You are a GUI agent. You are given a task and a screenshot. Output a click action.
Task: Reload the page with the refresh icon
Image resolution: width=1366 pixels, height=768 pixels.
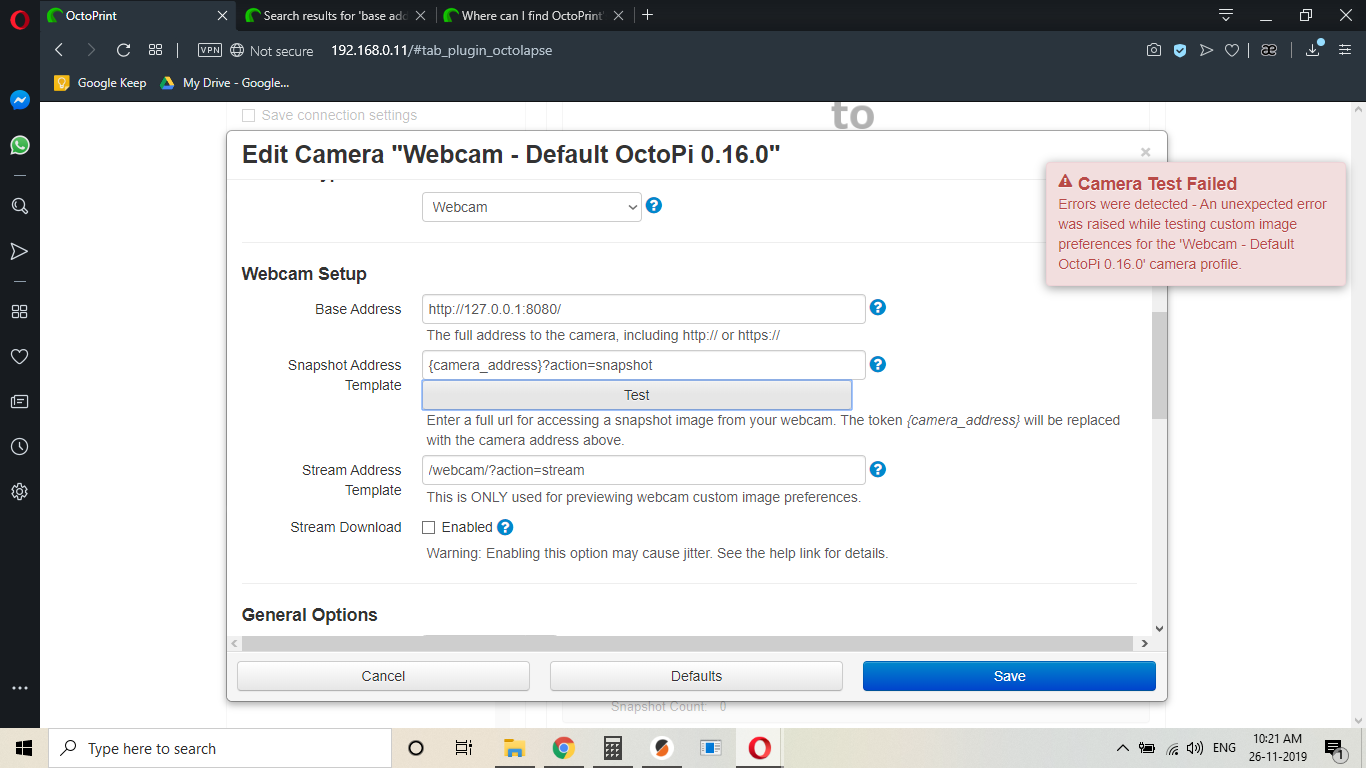click(x=124, y=50)
